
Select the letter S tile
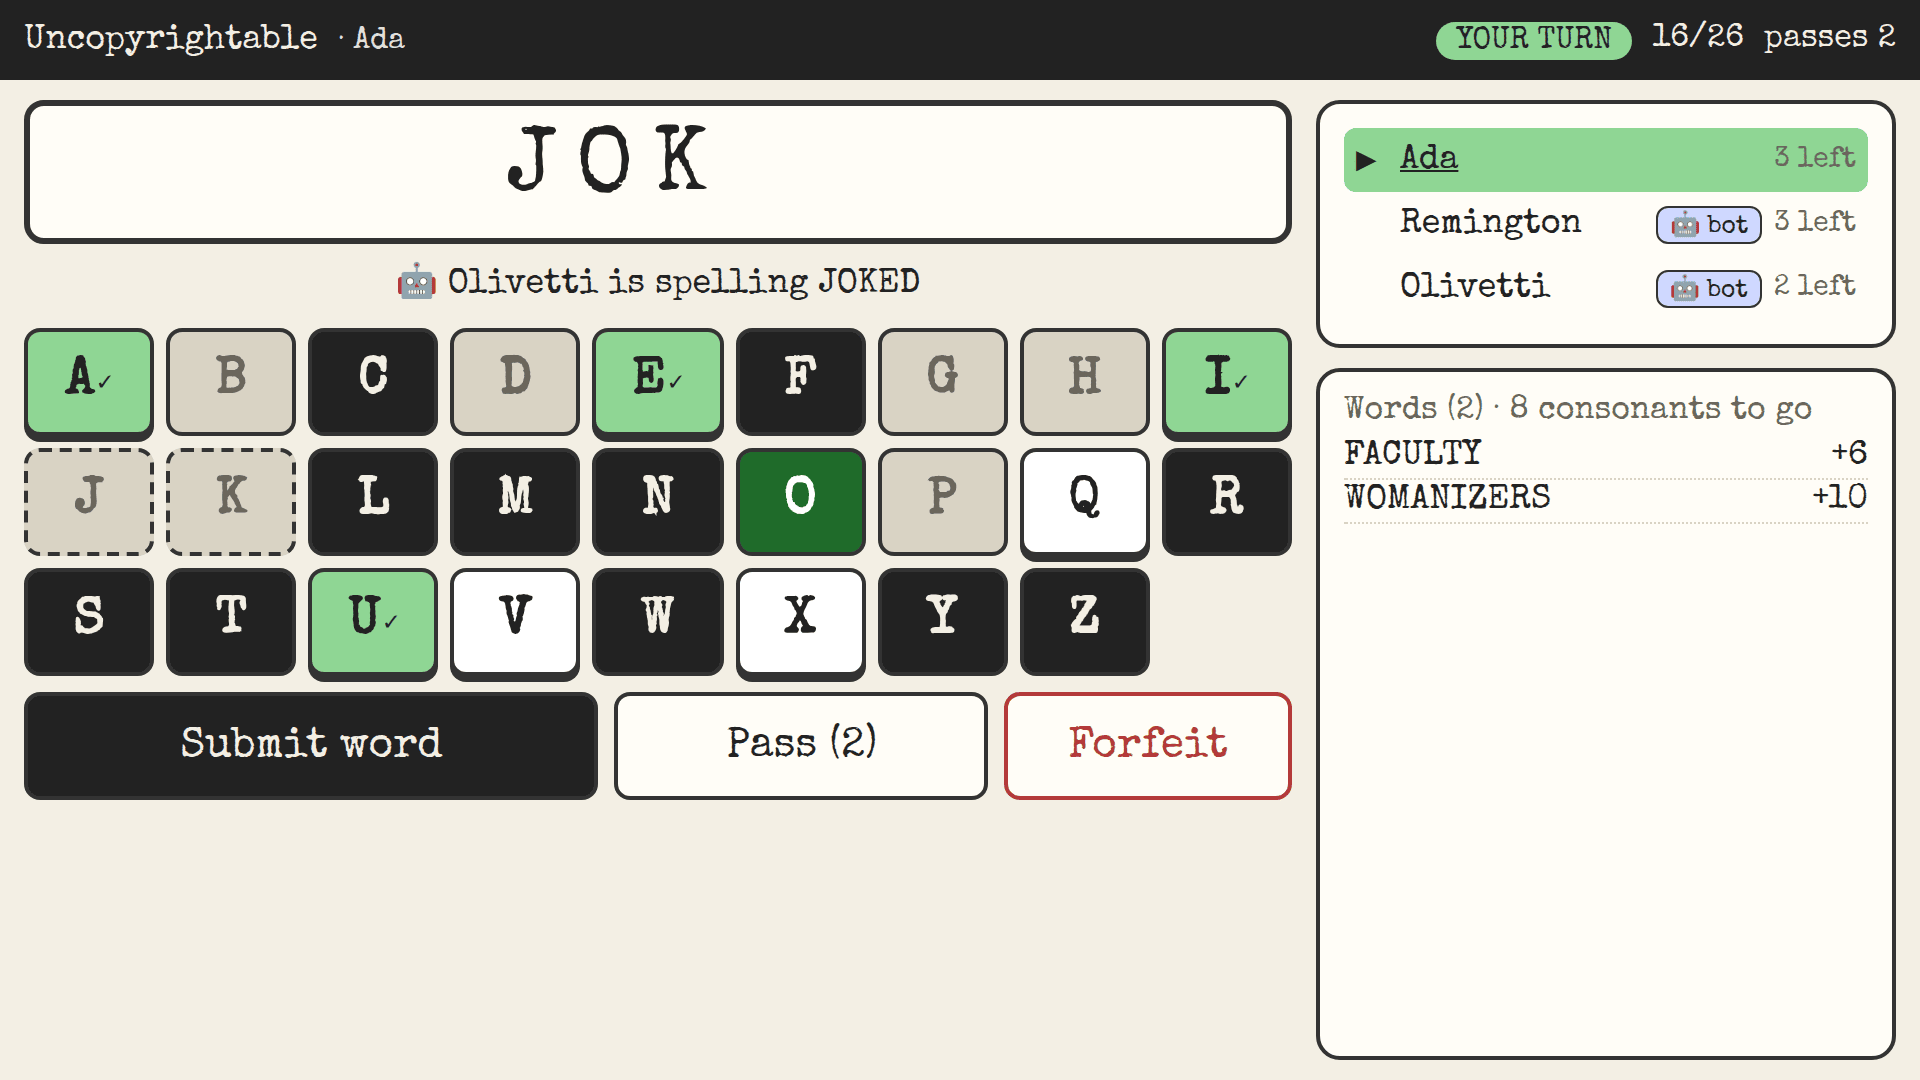point(89,622)
